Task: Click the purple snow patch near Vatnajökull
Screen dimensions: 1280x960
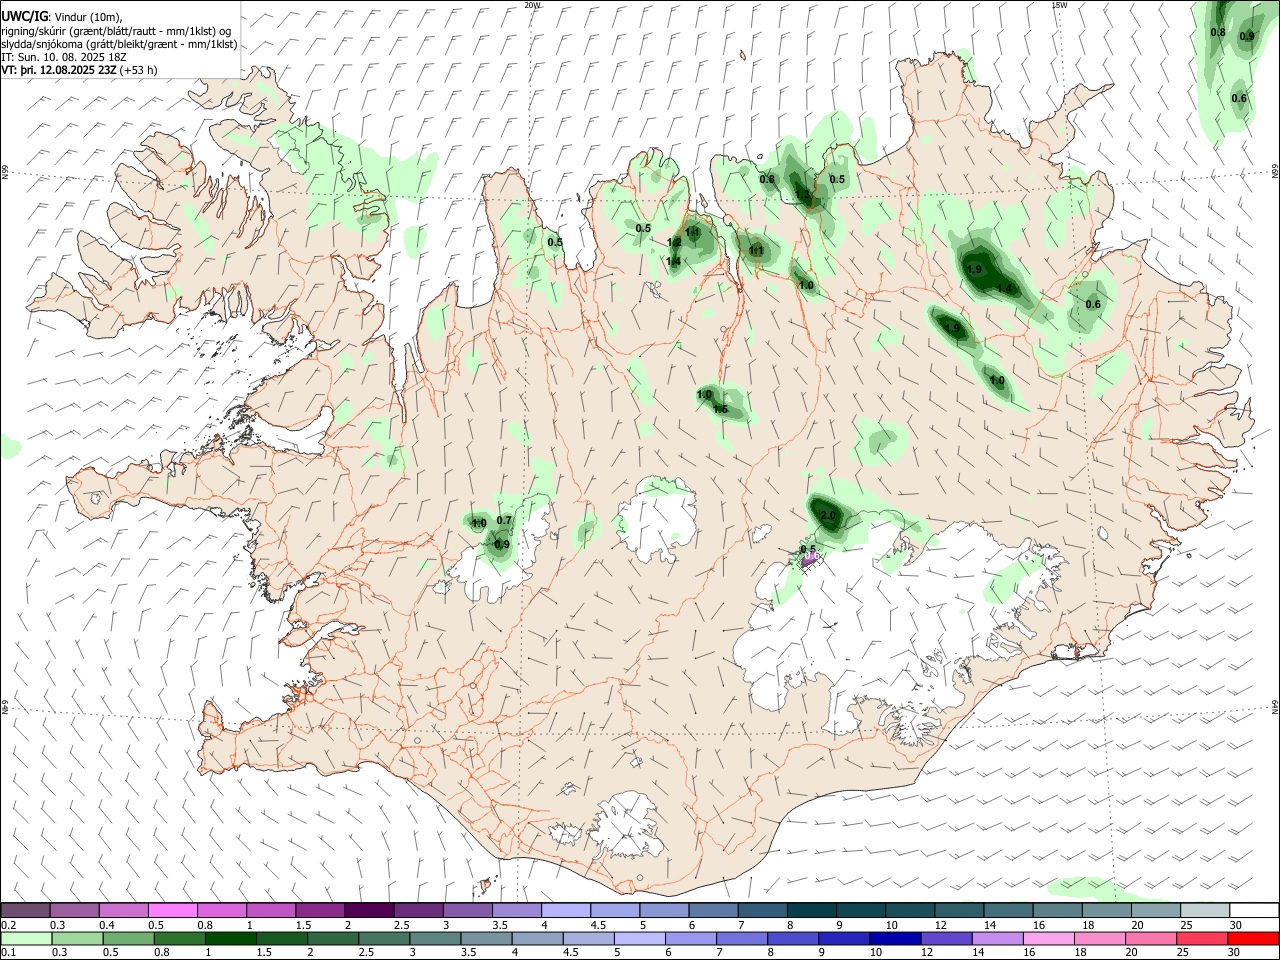Action: click(810, 558)
